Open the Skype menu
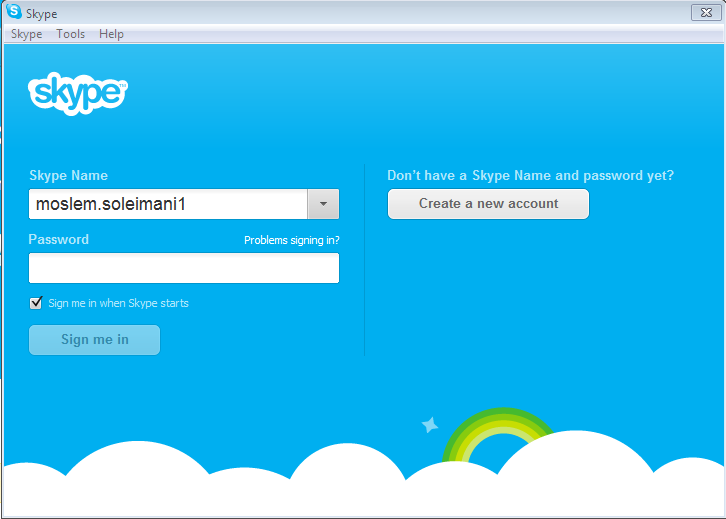The height and width of the screenshot is (519, 726). [x=26, y=34]
